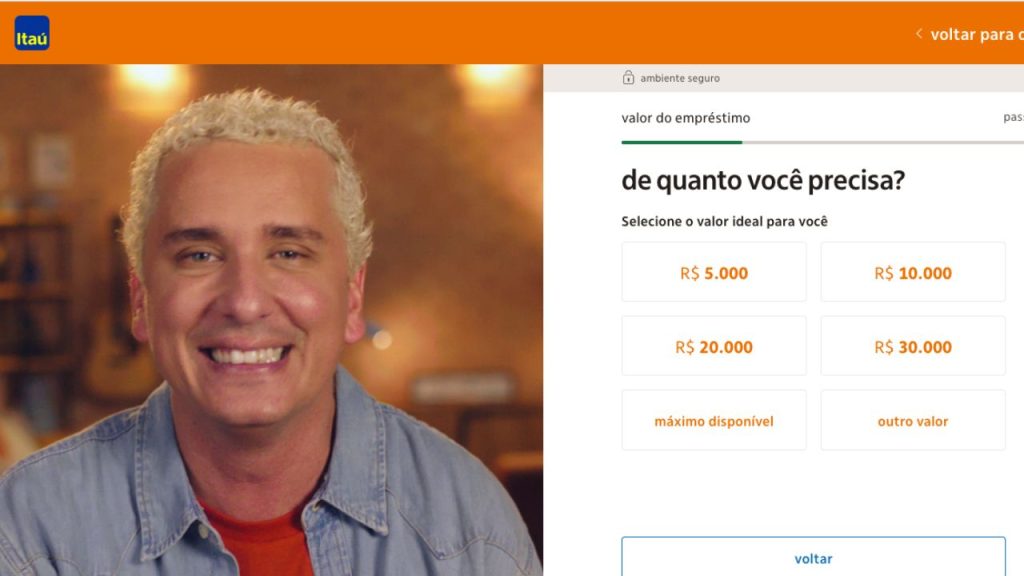Select the R$ 5.000 loan amount
1024x576 pixels.
[x=714, y=272]
